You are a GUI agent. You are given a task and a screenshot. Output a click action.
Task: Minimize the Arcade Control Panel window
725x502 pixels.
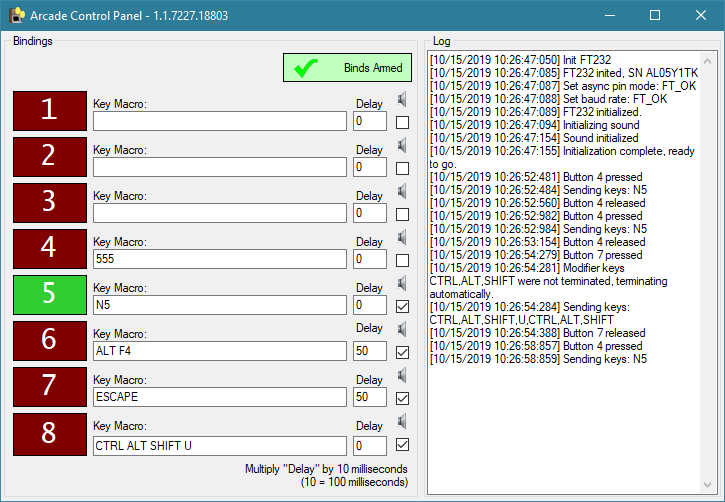click(x=610, y=15)
